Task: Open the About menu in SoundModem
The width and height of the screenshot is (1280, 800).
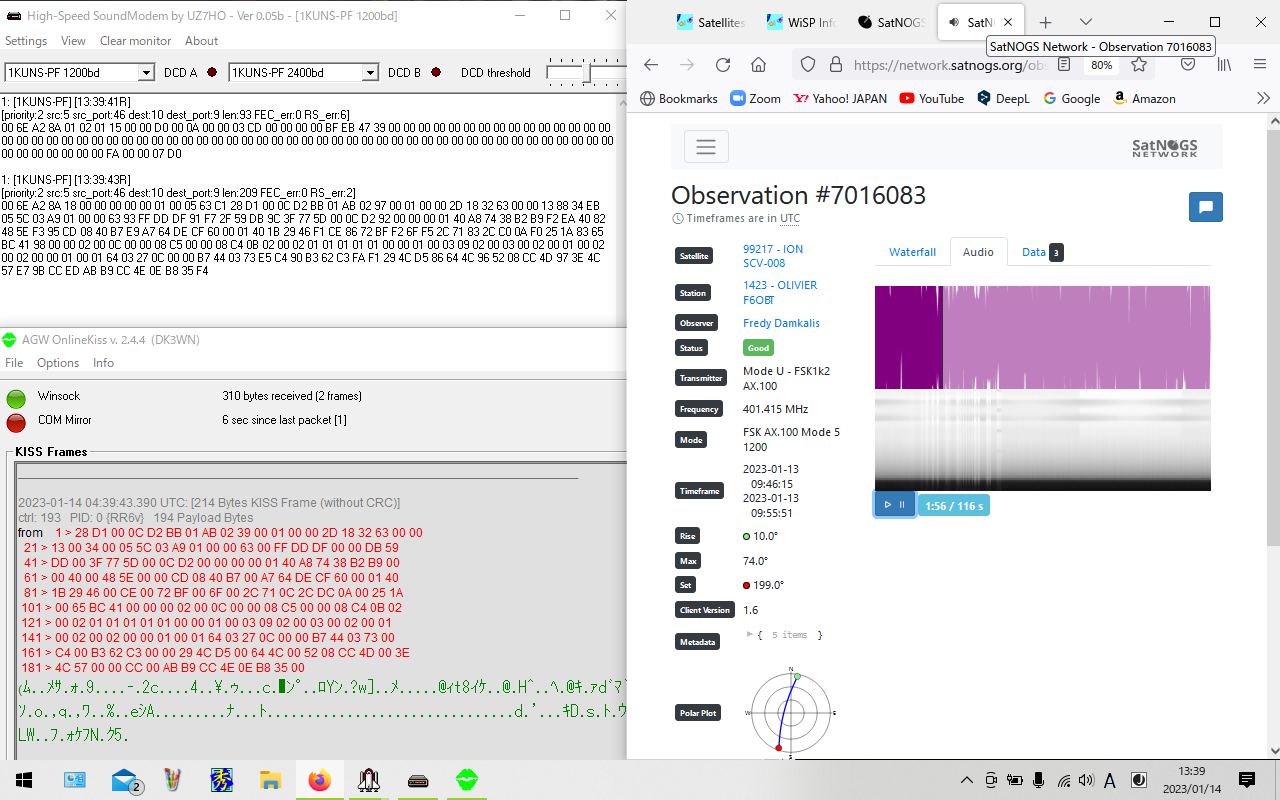Action: pos(201,41)
